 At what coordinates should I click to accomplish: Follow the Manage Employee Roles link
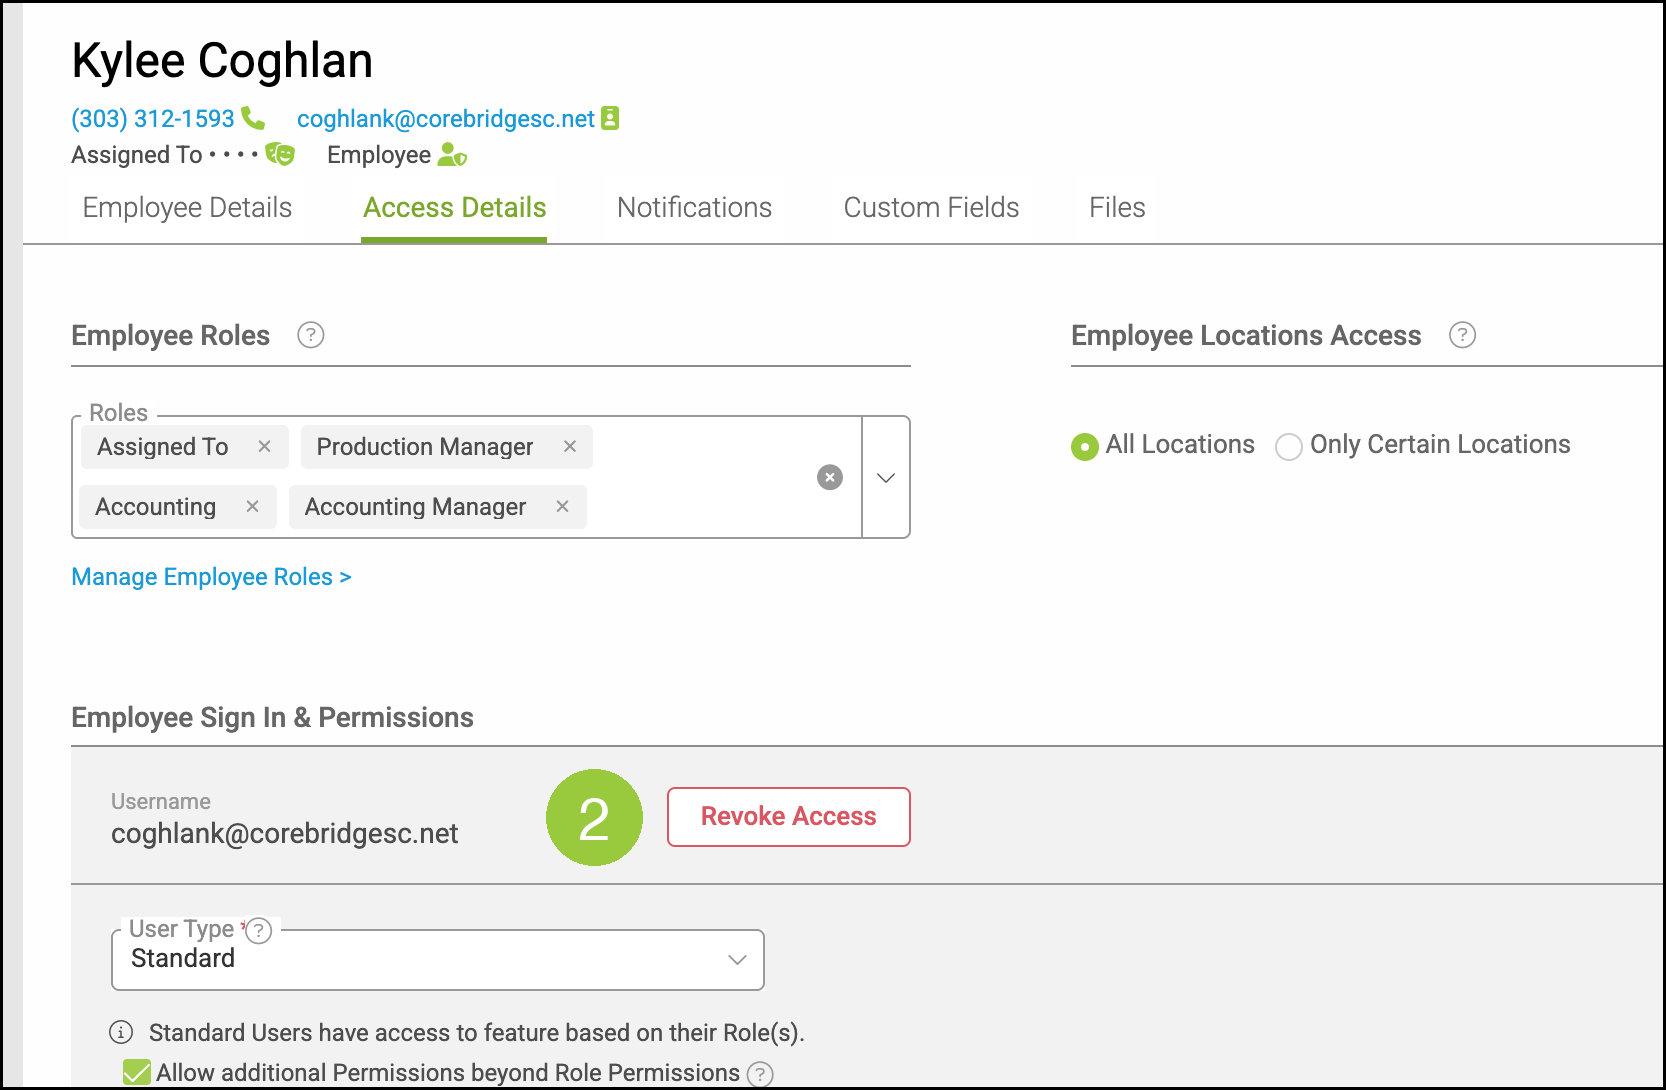(x=212, y=577)
